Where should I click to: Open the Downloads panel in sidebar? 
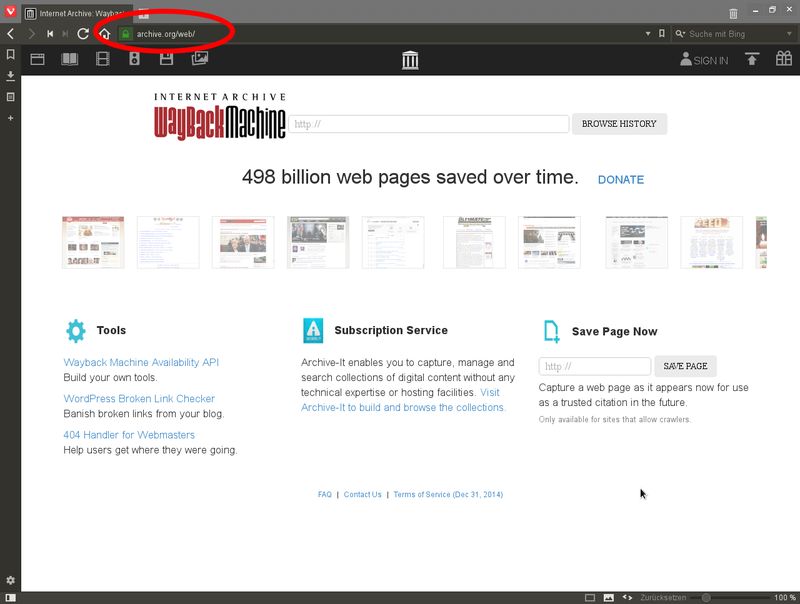pos(10,76)
